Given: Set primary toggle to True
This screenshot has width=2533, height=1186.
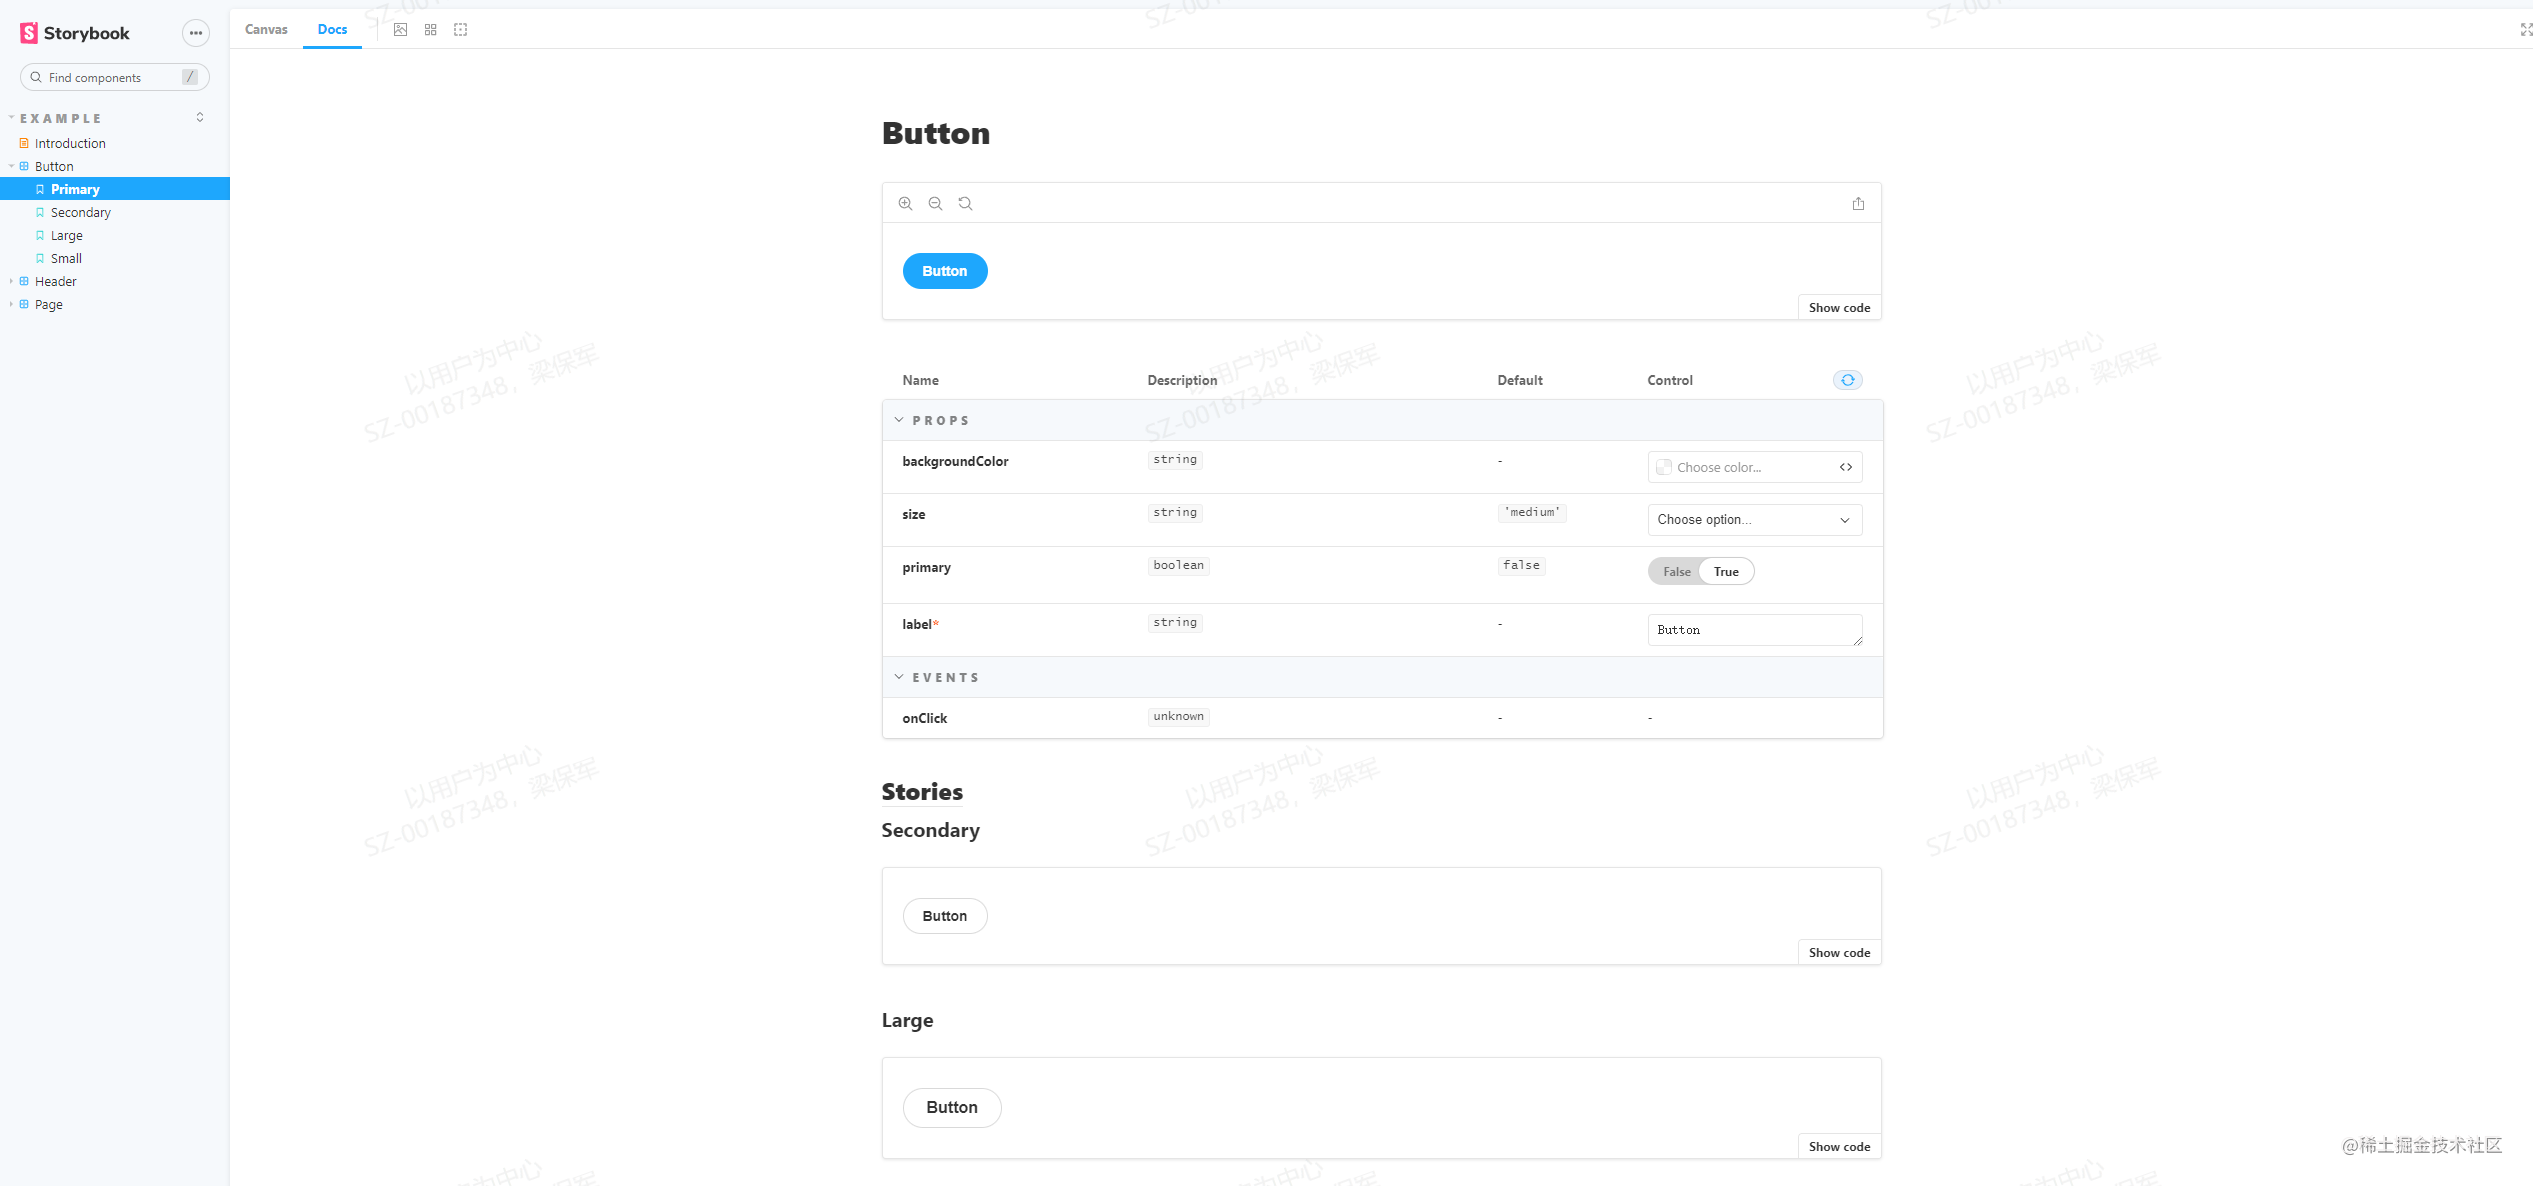Looking at the screenshot, I should coord(1726,571).
